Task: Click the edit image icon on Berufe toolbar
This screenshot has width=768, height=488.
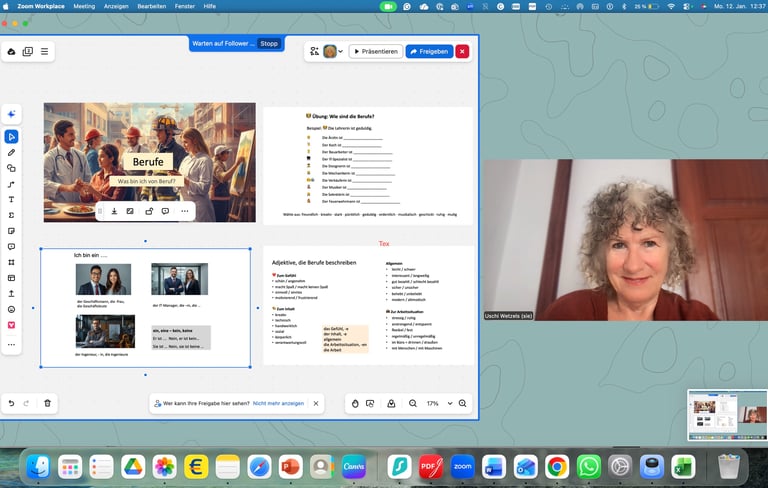Action: [130, 211]
